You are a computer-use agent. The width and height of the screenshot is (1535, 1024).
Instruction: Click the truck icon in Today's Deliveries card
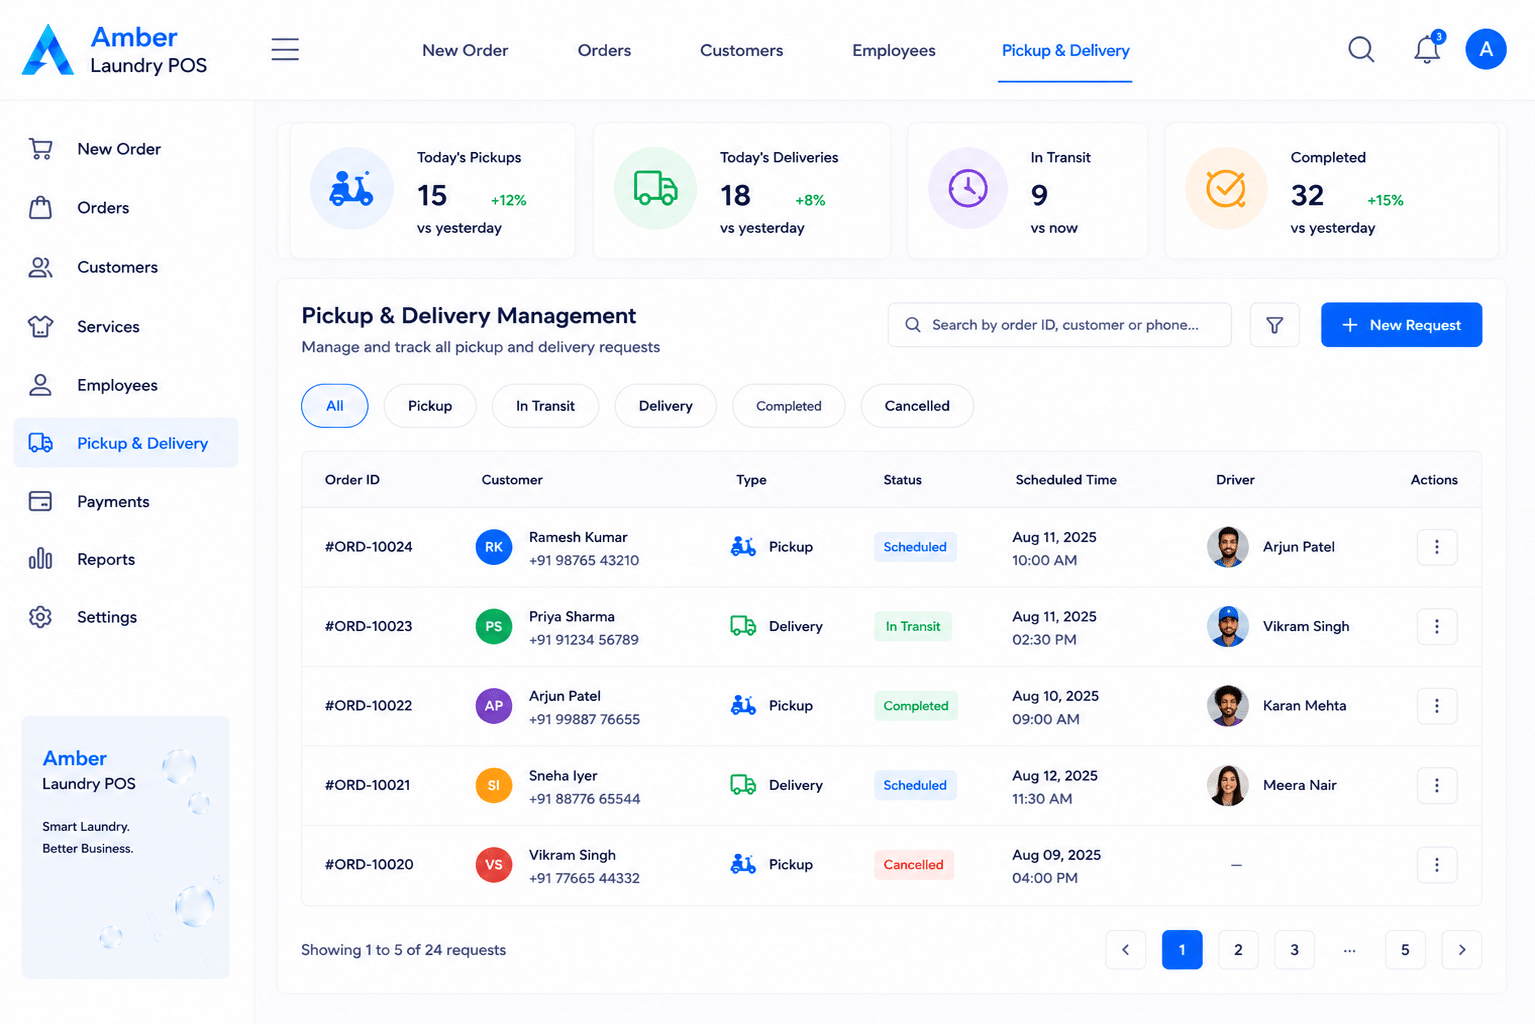click(655, 188)
